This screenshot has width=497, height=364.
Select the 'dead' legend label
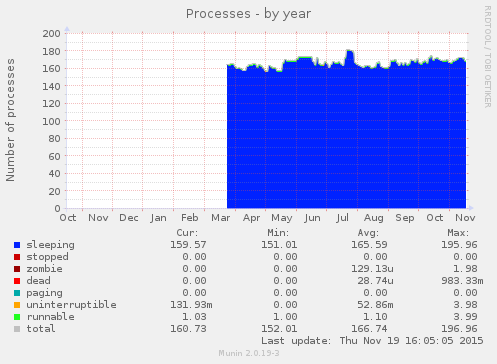click(x=39, y=281)
